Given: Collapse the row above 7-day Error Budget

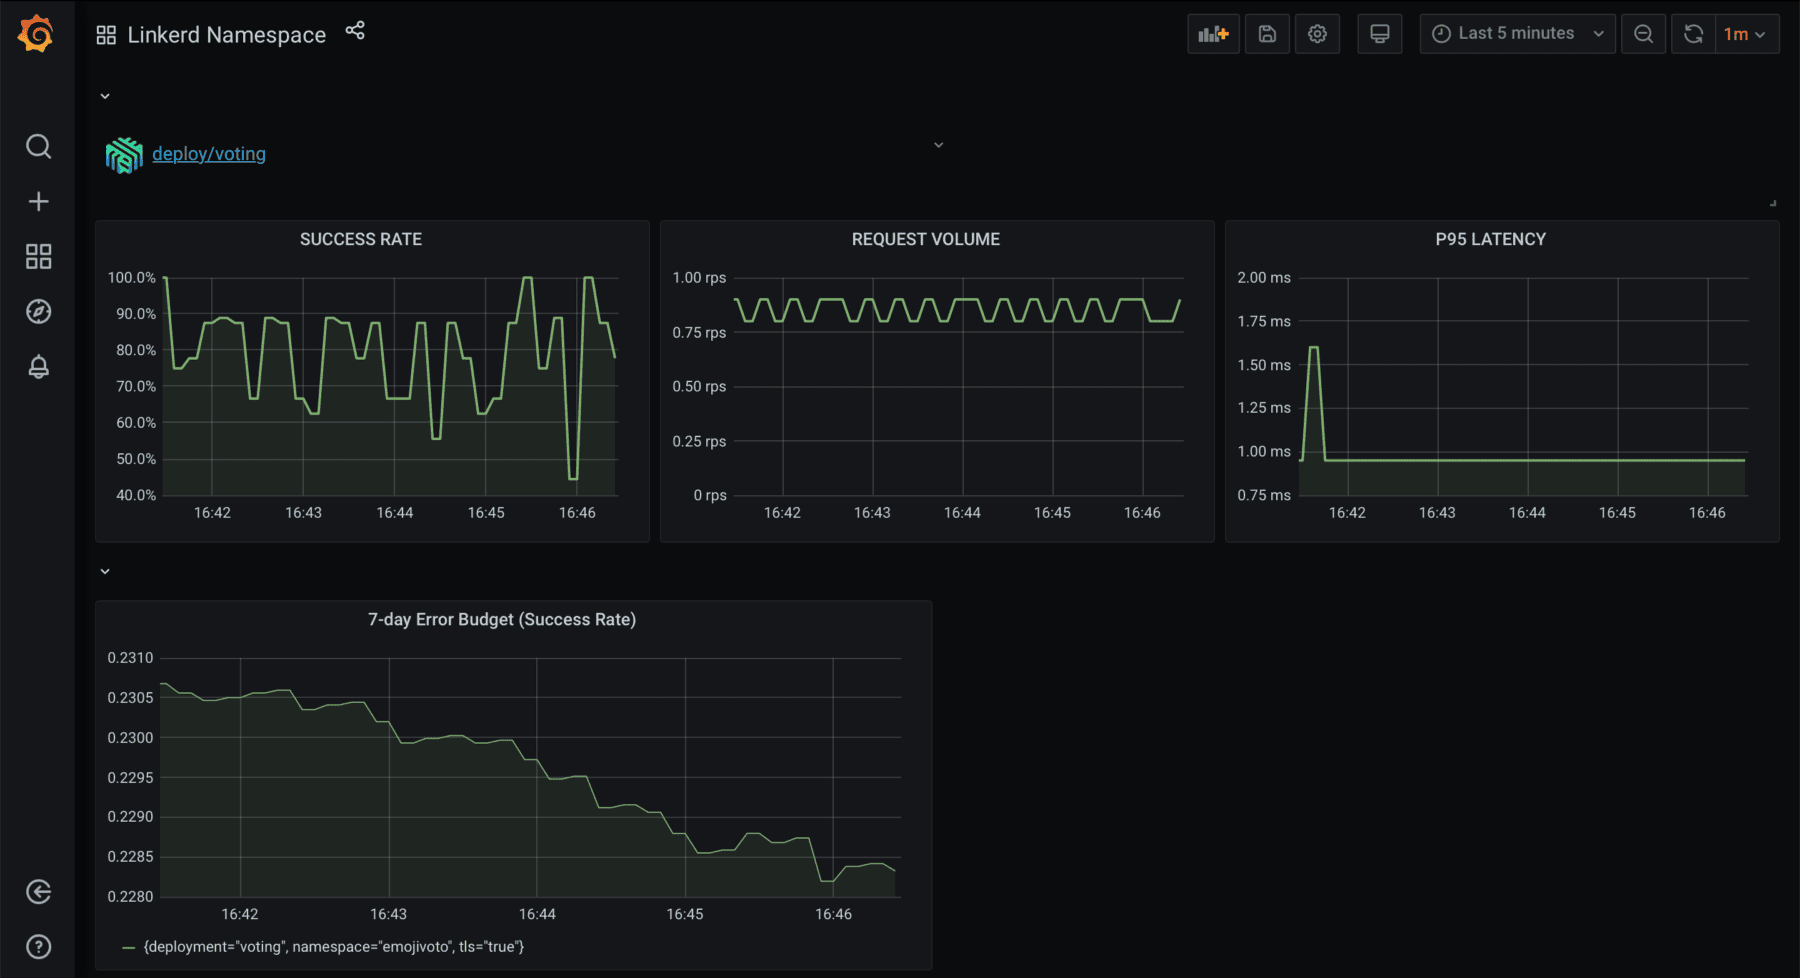Looking at the screenshot, I should coord(105,572).
